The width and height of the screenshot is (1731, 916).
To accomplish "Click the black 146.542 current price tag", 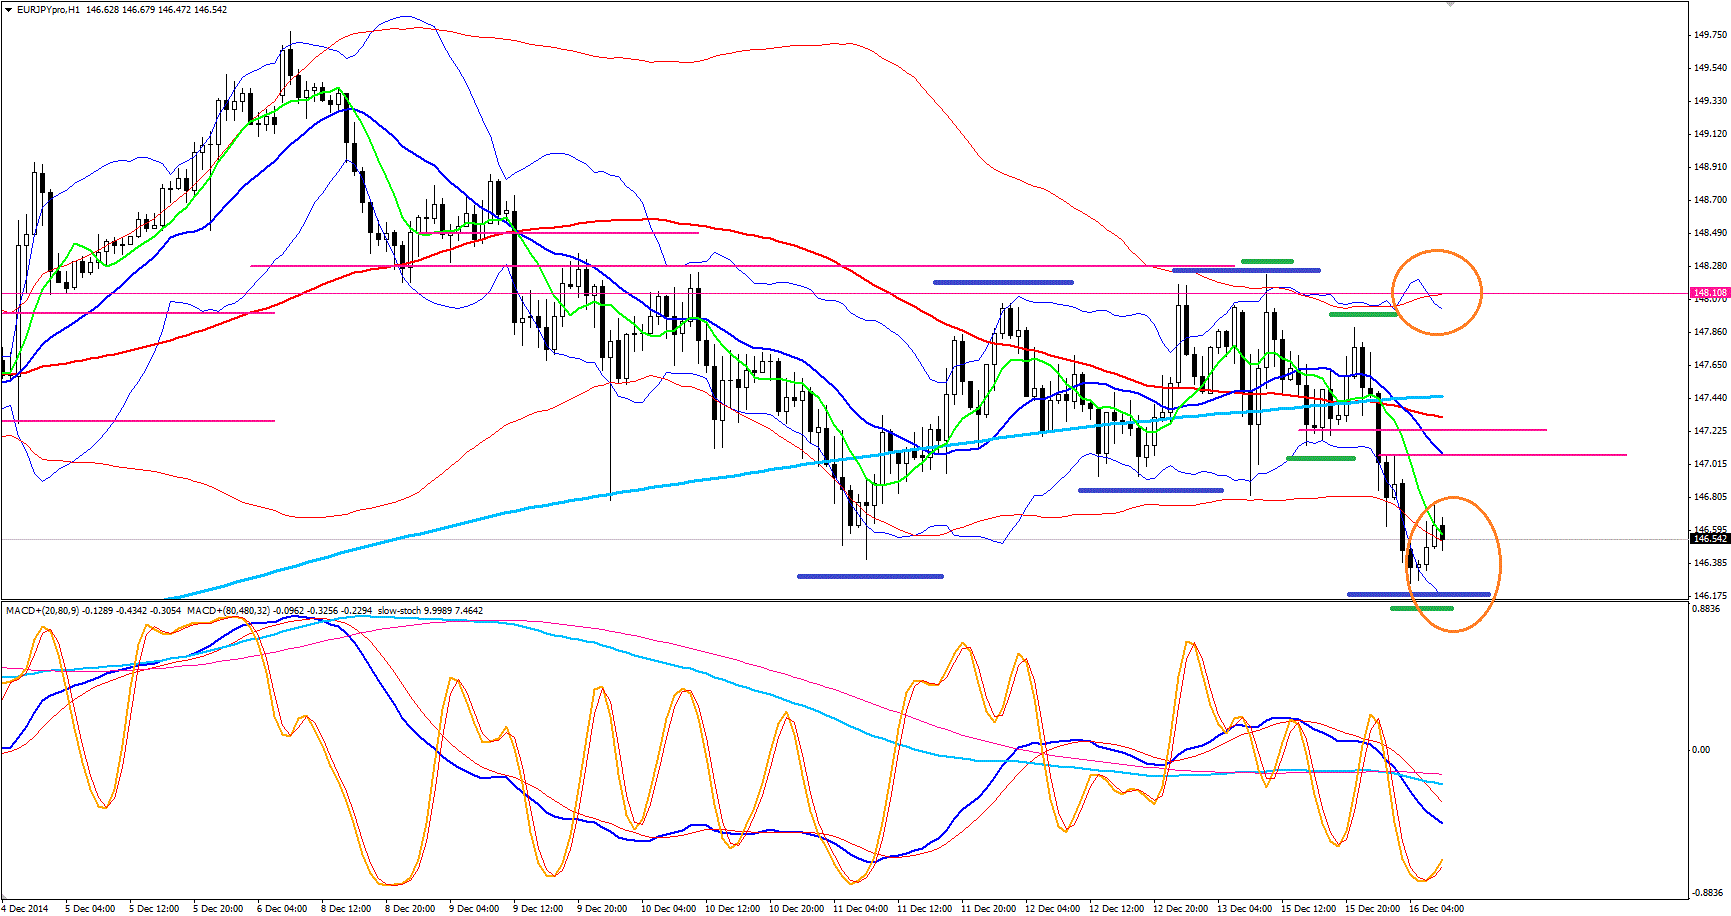I will [x=1709, y=539].
